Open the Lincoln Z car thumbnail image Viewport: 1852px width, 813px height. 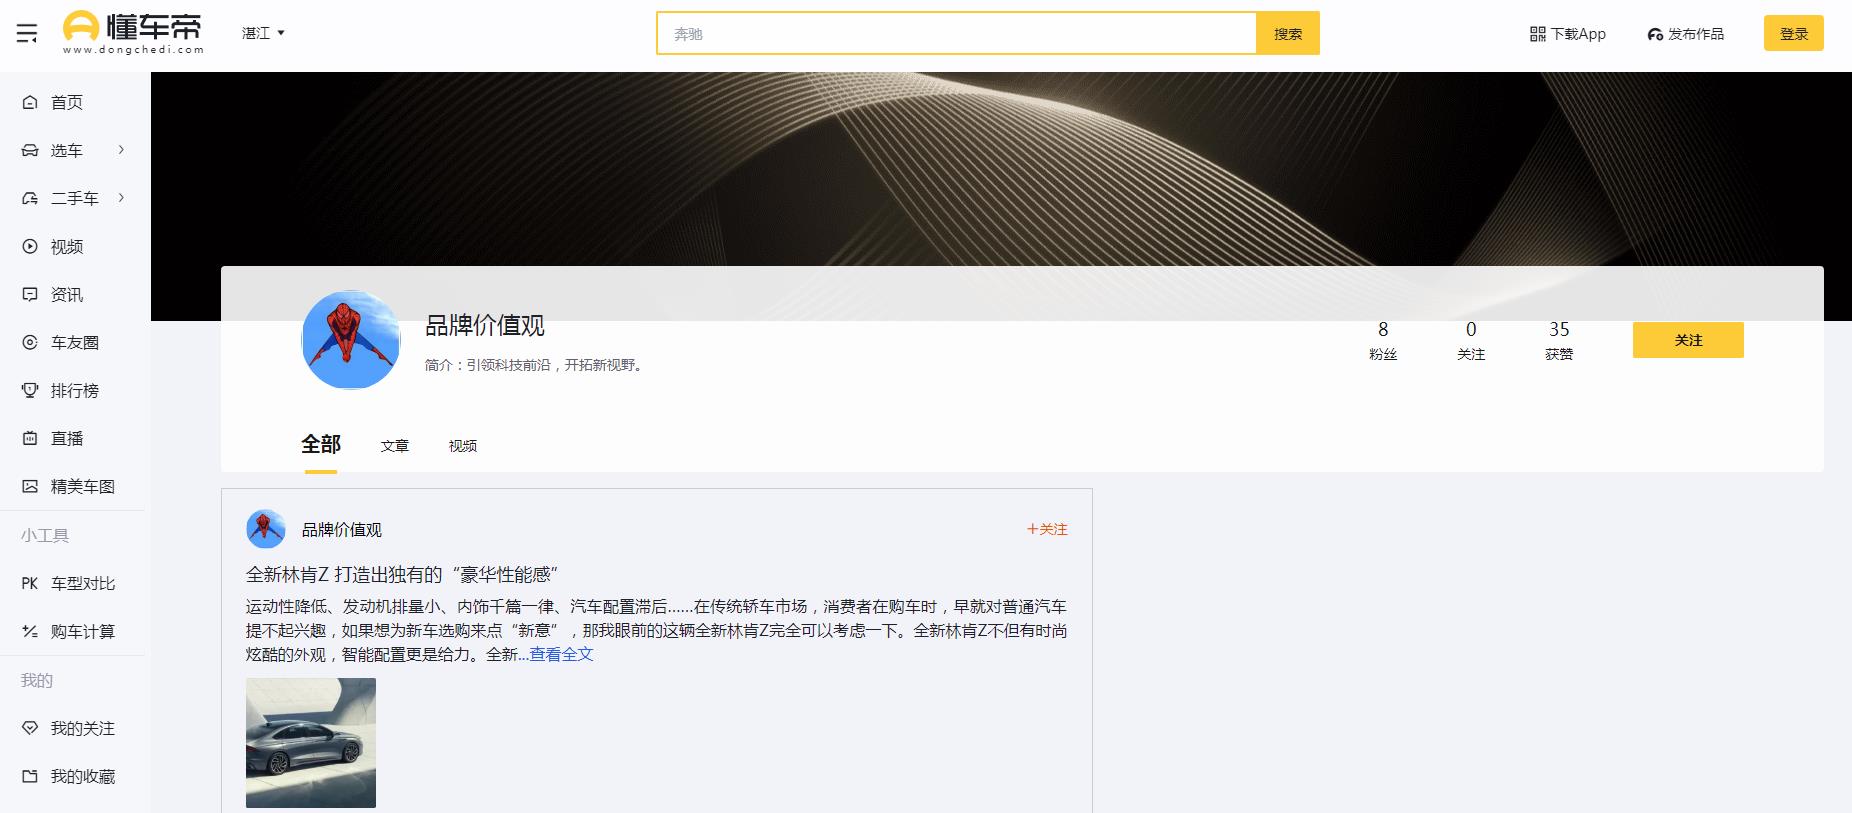[x=311, y=743]
